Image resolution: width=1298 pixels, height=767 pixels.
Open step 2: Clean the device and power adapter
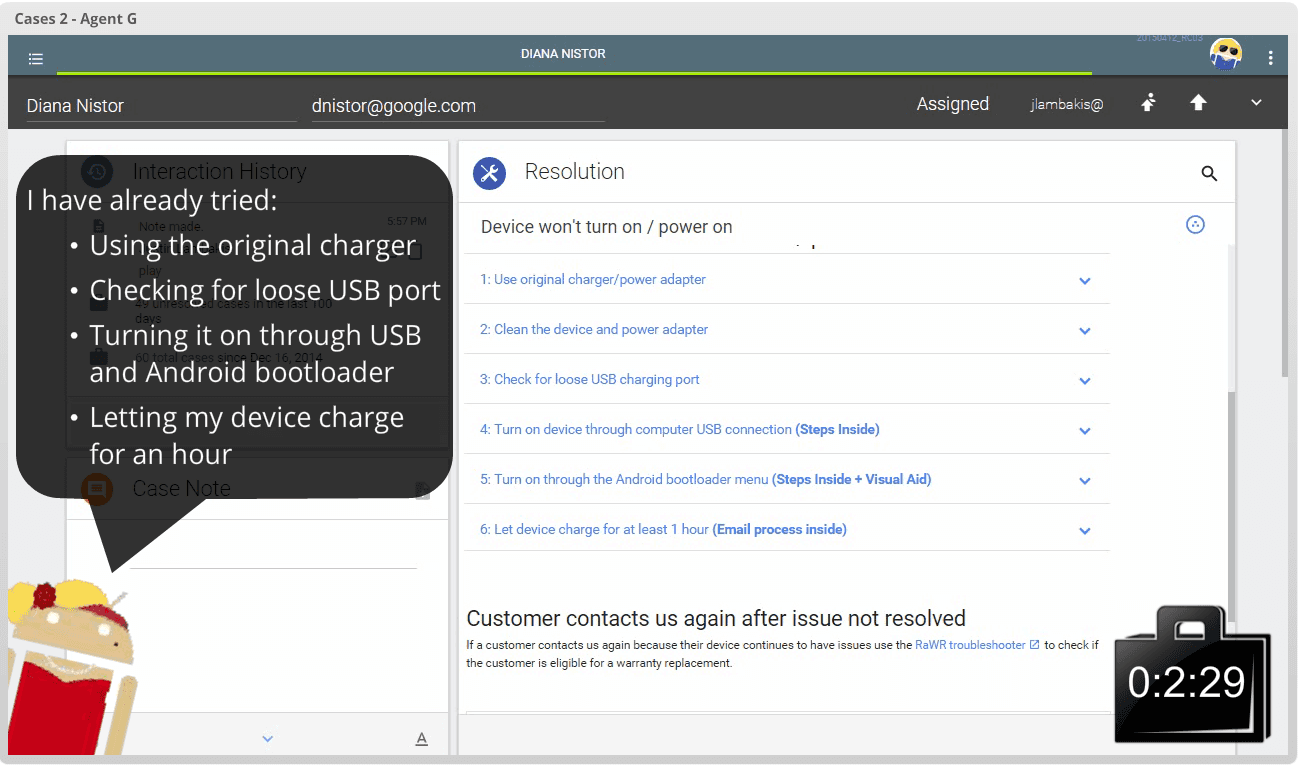coord(594,329)
